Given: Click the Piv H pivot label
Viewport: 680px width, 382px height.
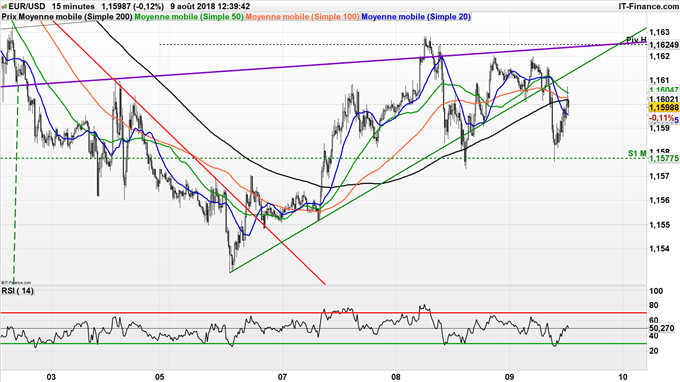Looking at the screenshot, I should (636, 40).
